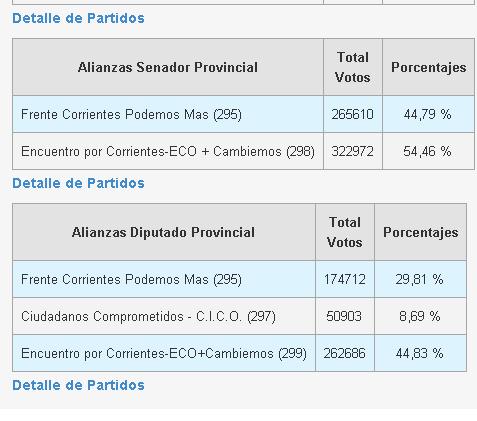477x421 pixels.
Task: Click the 174712 votes cell
Action: pyautogui.click(x=345, y=279)
